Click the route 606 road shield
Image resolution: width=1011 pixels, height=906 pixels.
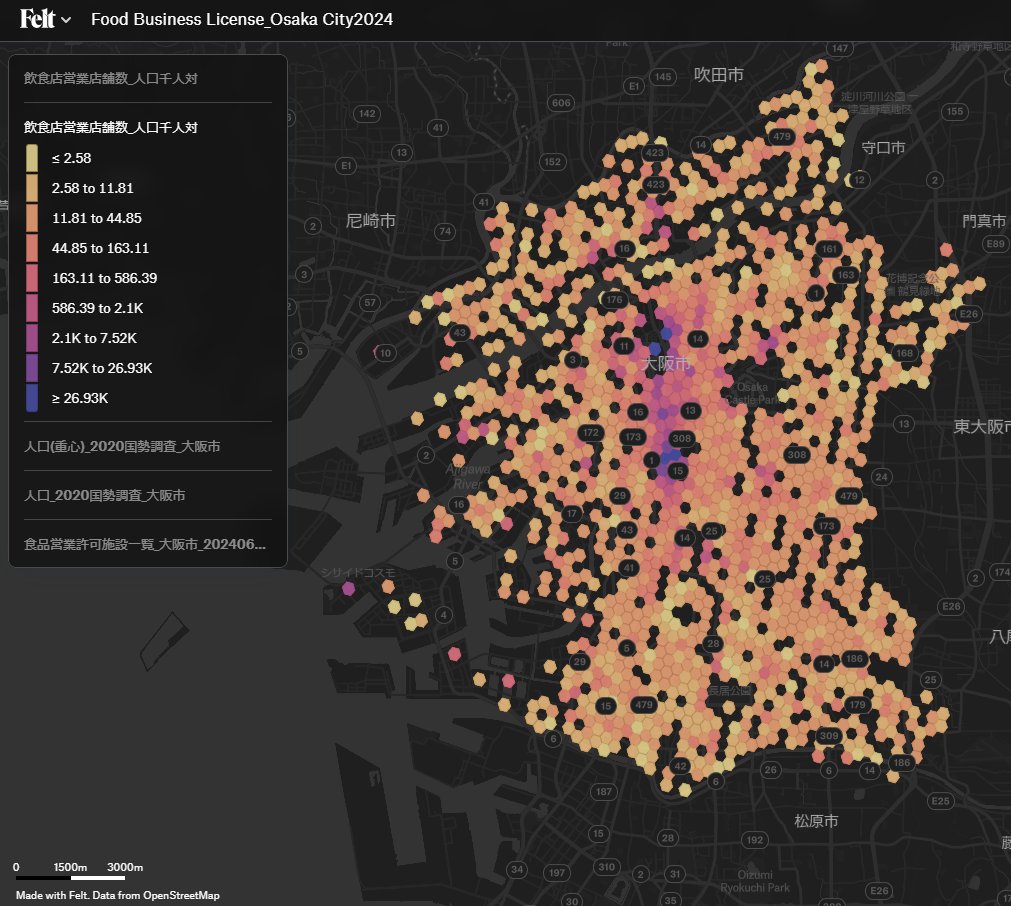pyautogui.click(x=561, y=103)
